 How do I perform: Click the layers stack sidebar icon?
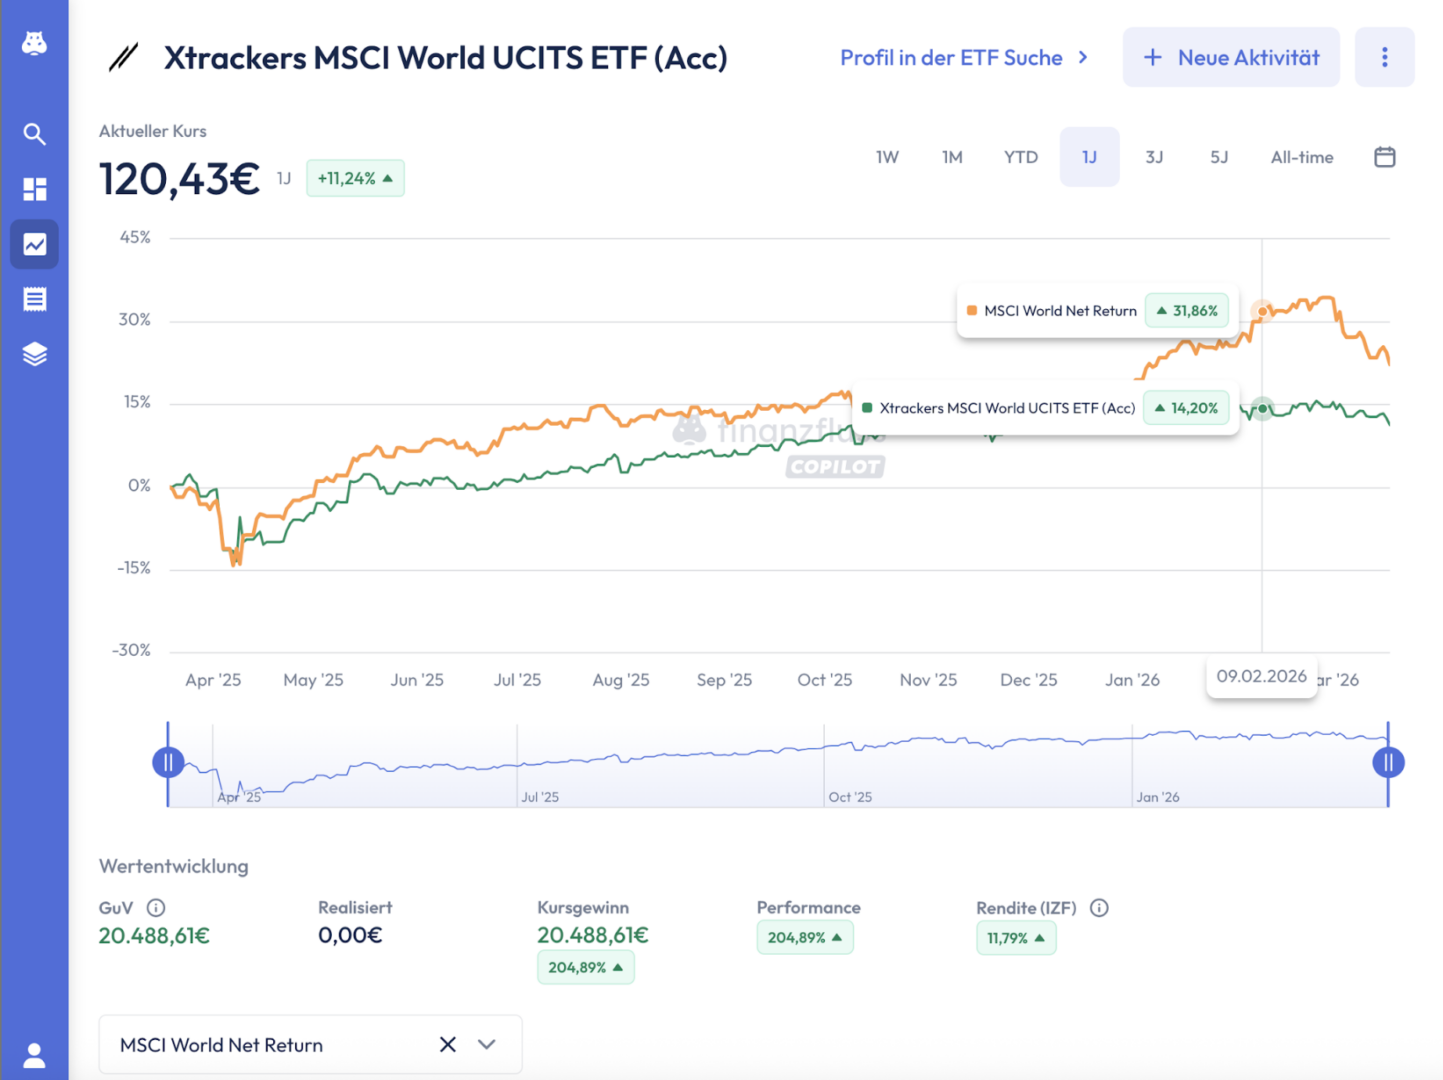(x=34, y=354)
